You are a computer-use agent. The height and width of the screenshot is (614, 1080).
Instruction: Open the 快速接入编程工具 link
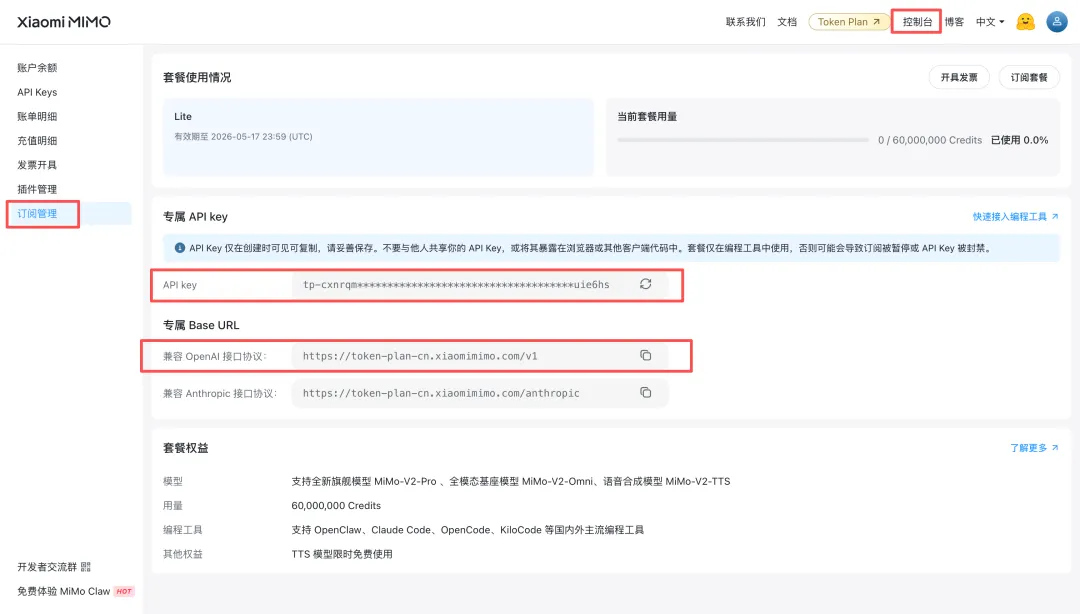click(x=1015, y=216)
